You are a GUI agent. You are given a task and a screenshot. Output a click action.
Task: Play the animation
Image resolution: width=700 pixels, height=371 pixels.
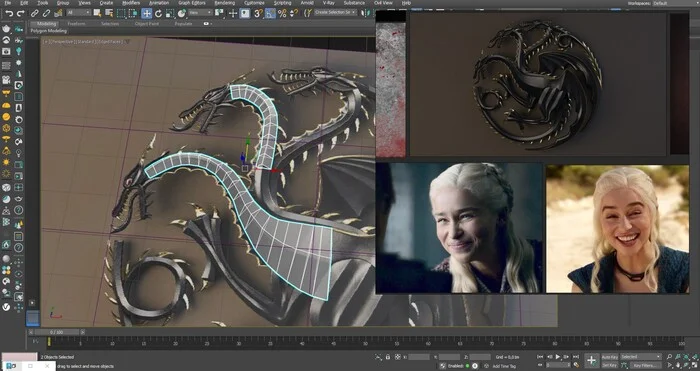(558, 357)
